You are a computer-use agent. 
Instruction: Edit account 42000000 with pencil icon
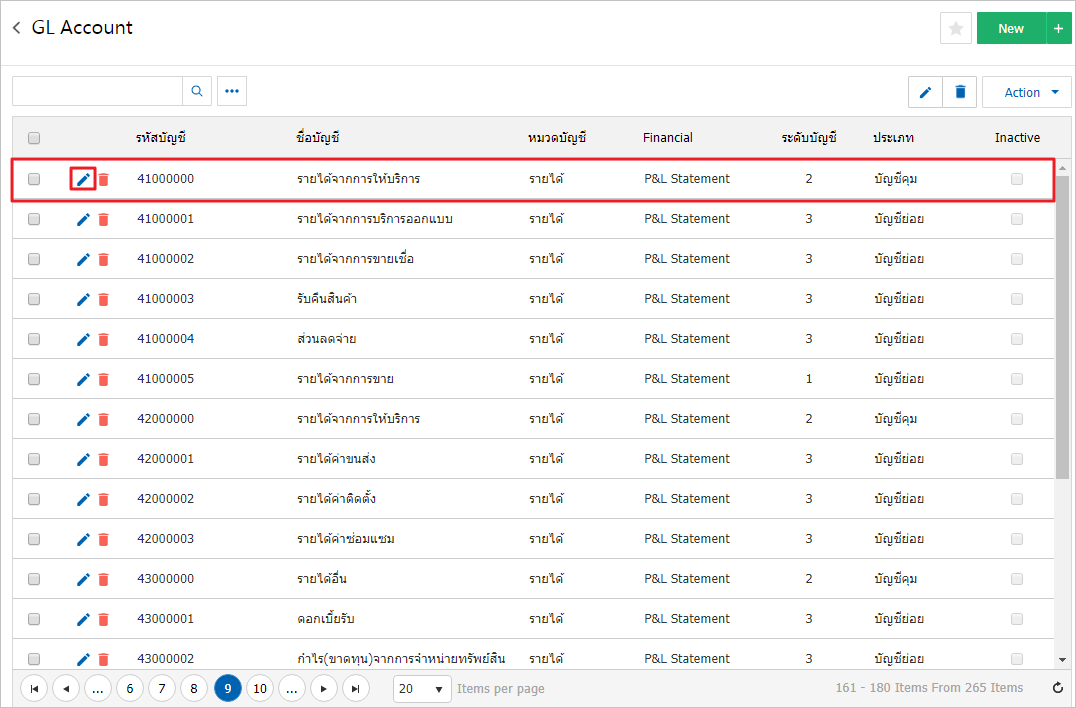(x=83, y=419)
